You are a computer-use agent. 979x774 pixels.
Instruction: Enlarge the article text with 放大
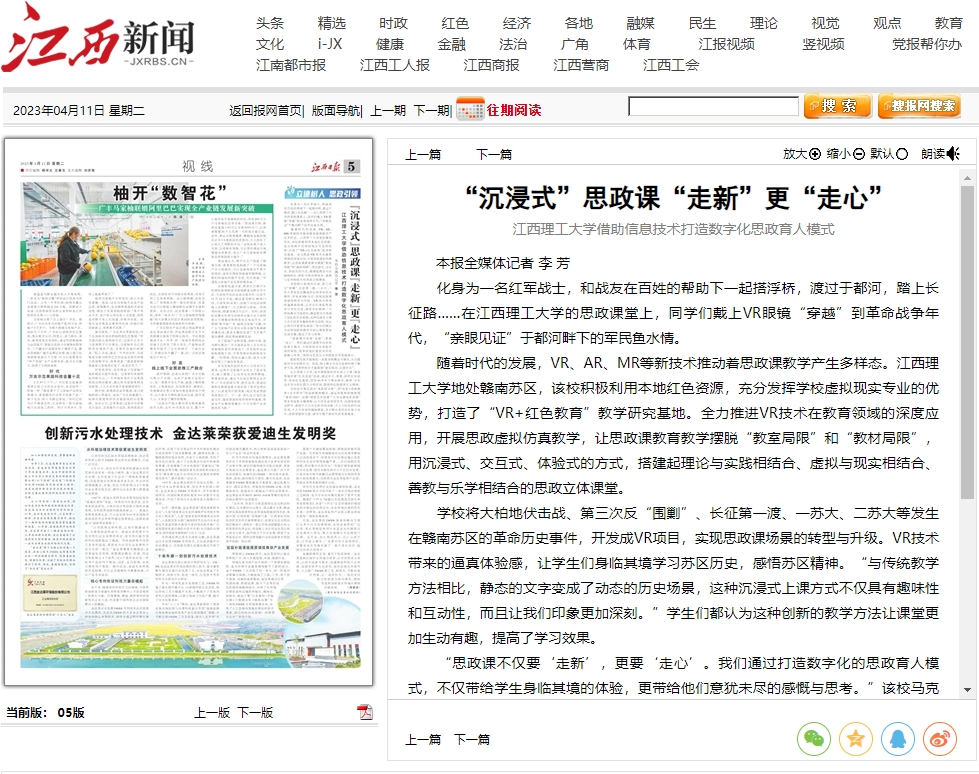click(802, 154)
